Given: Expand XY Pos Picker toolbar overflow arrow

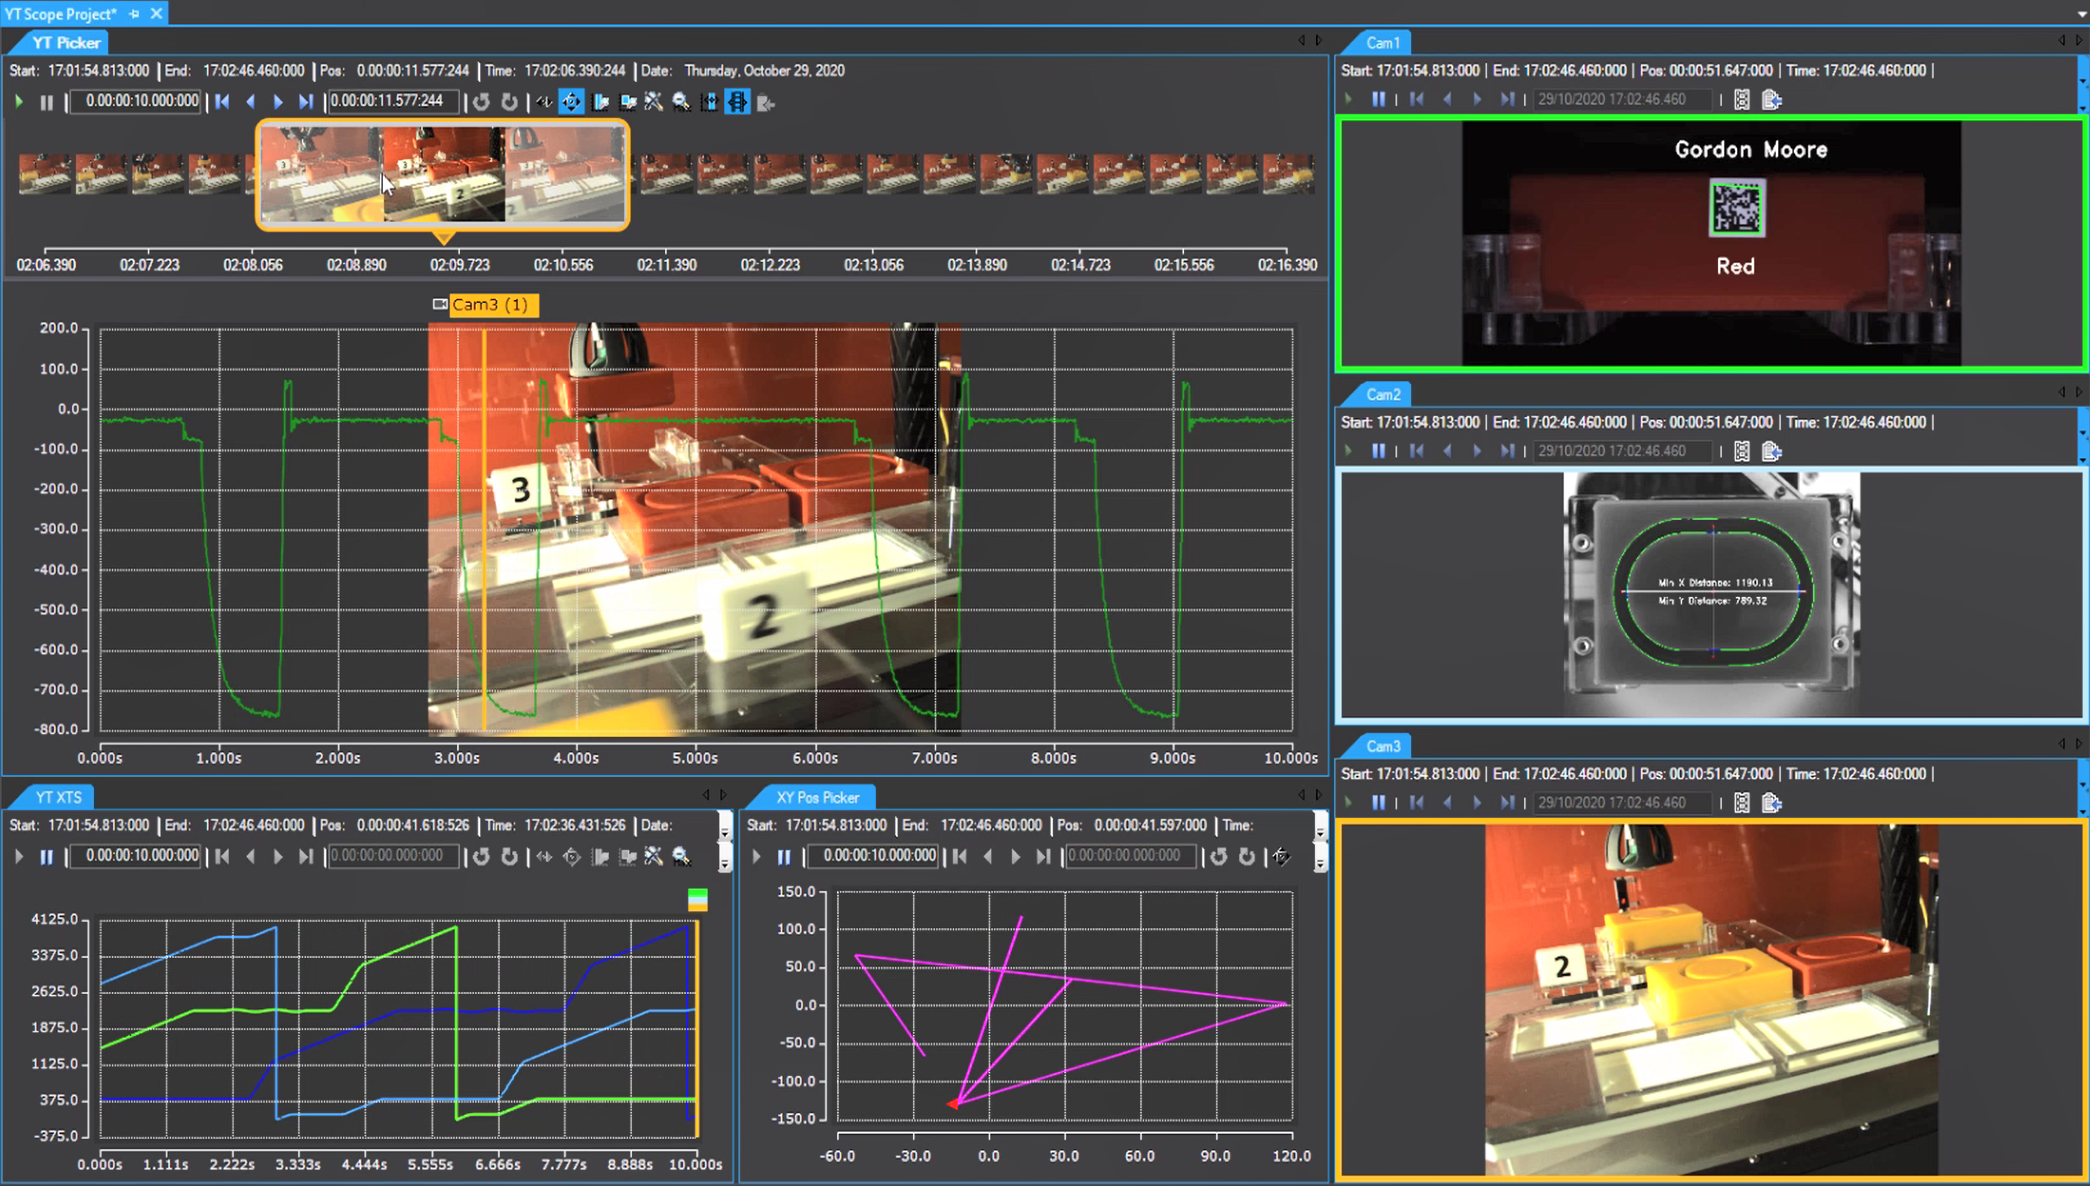Looking at the screenshot, I should coord(1320,858).
